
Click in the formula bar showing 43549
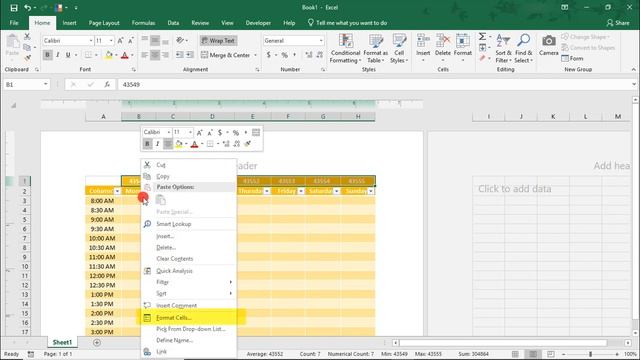click(373, 84)
